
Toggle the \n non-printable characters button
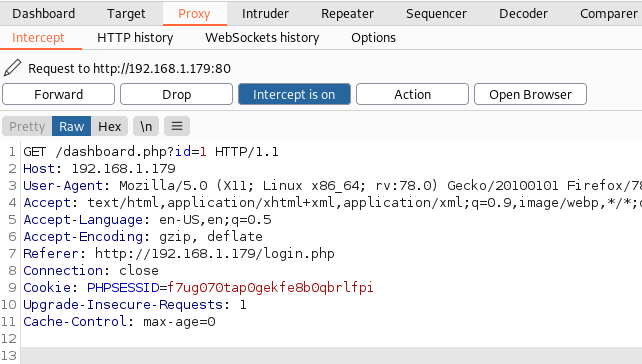click(x=146, y=126)
